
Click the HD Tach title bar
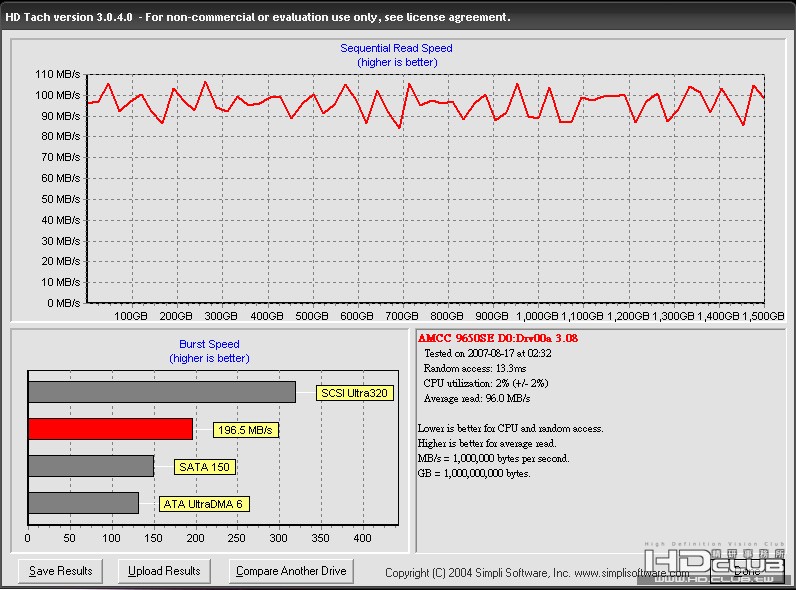[260, 17]
